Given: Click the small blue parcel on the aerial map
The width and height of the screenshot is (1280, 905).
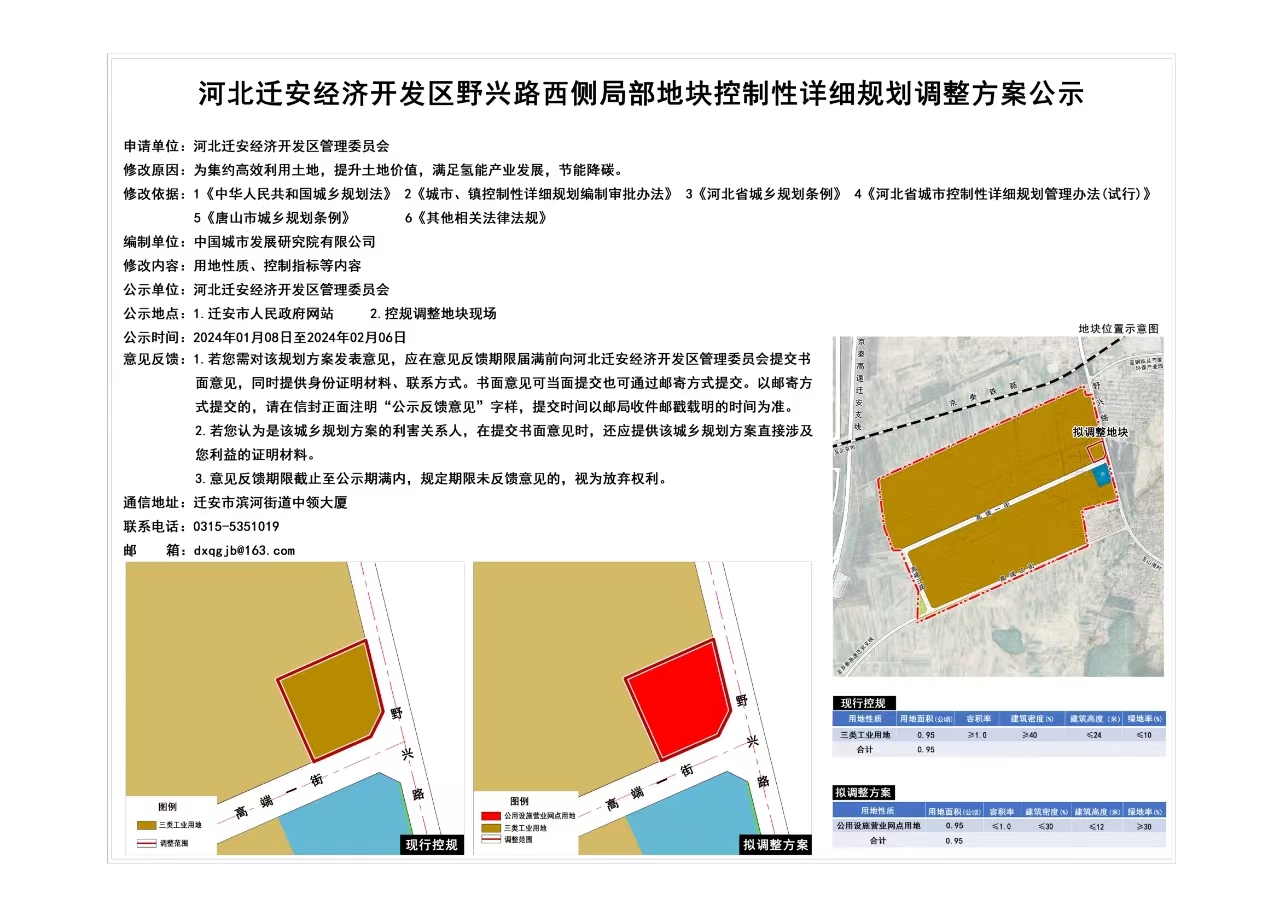Looking at the screenshot, I should (x=1101, y=476).
